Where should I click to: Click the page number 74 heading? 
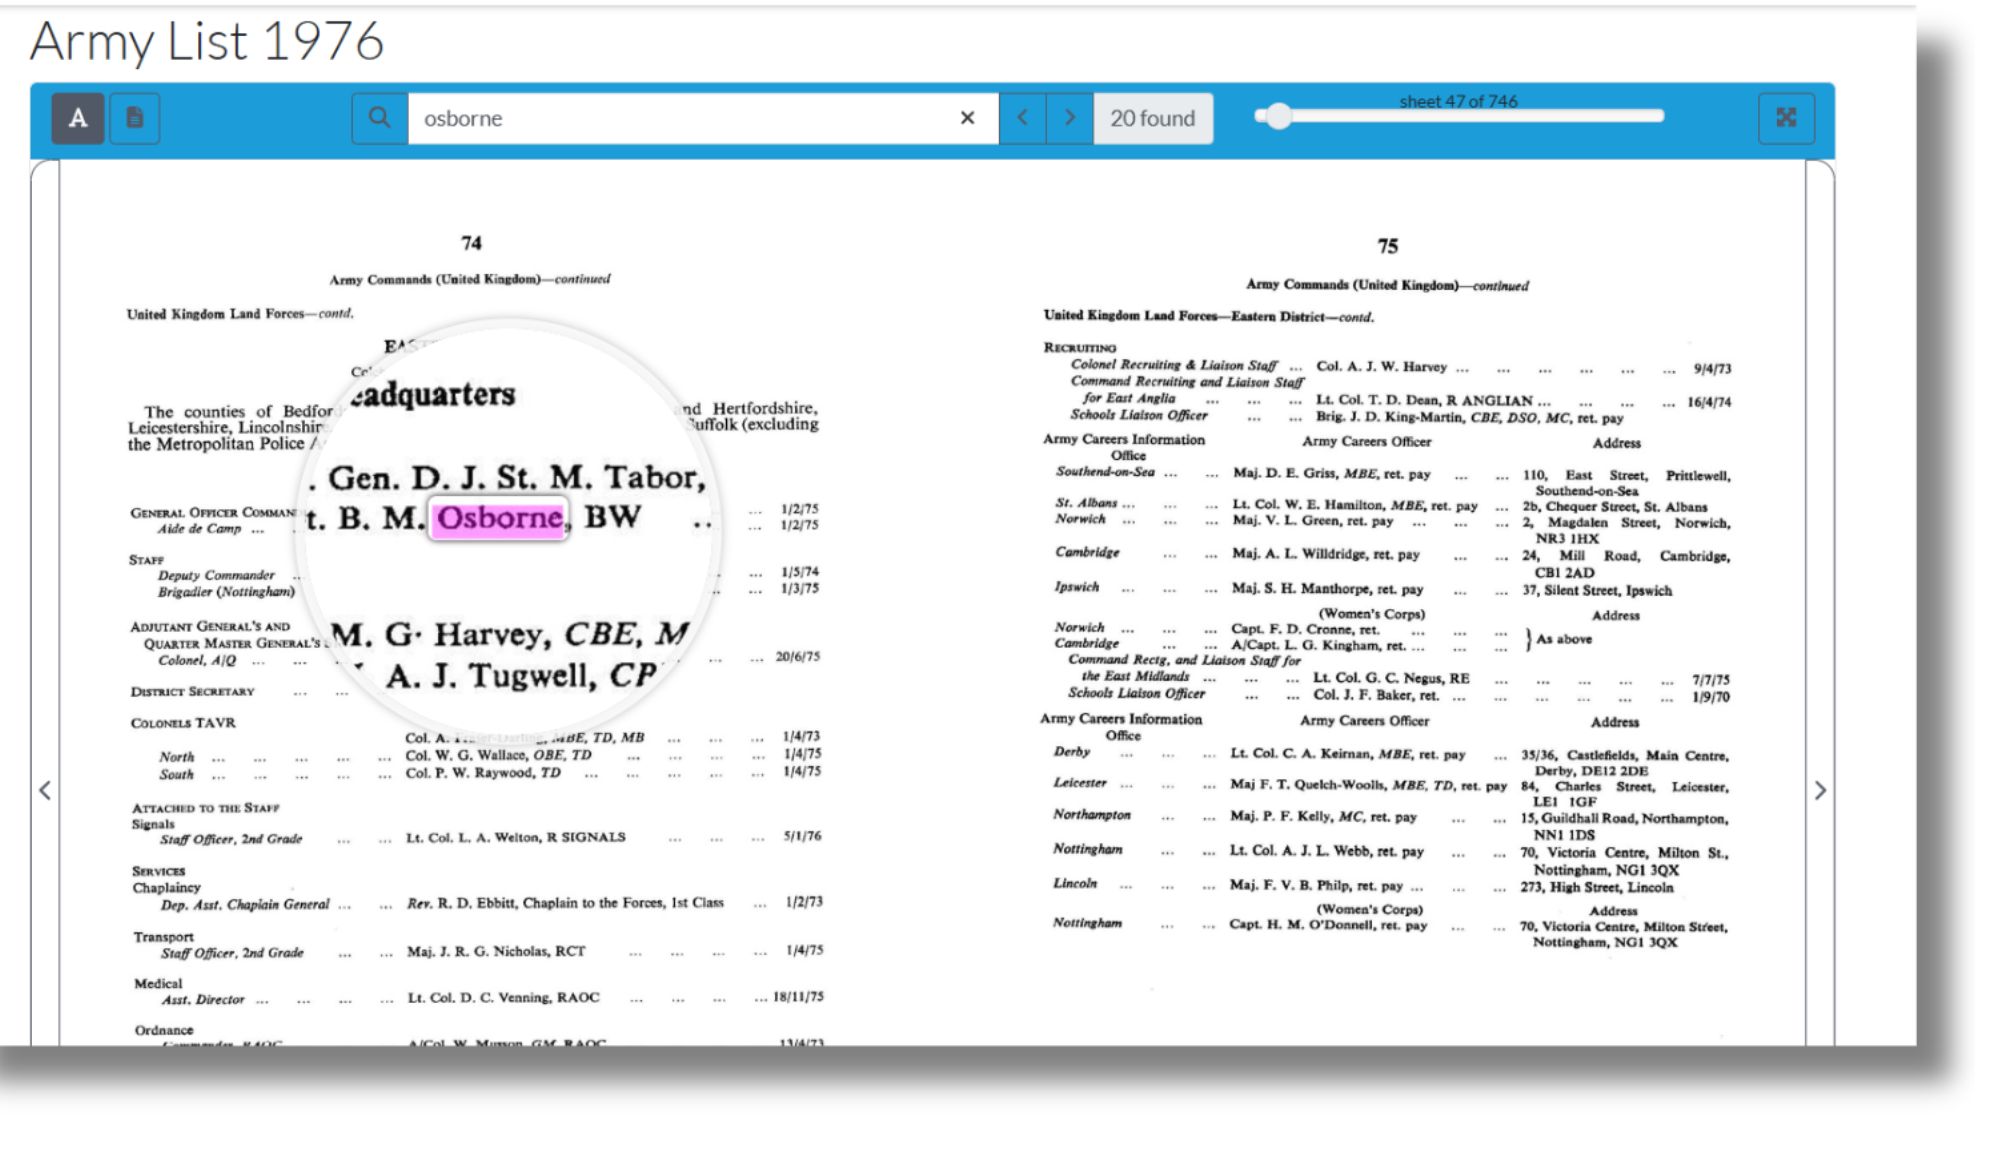pyautogui.click(x=471, y=243)
